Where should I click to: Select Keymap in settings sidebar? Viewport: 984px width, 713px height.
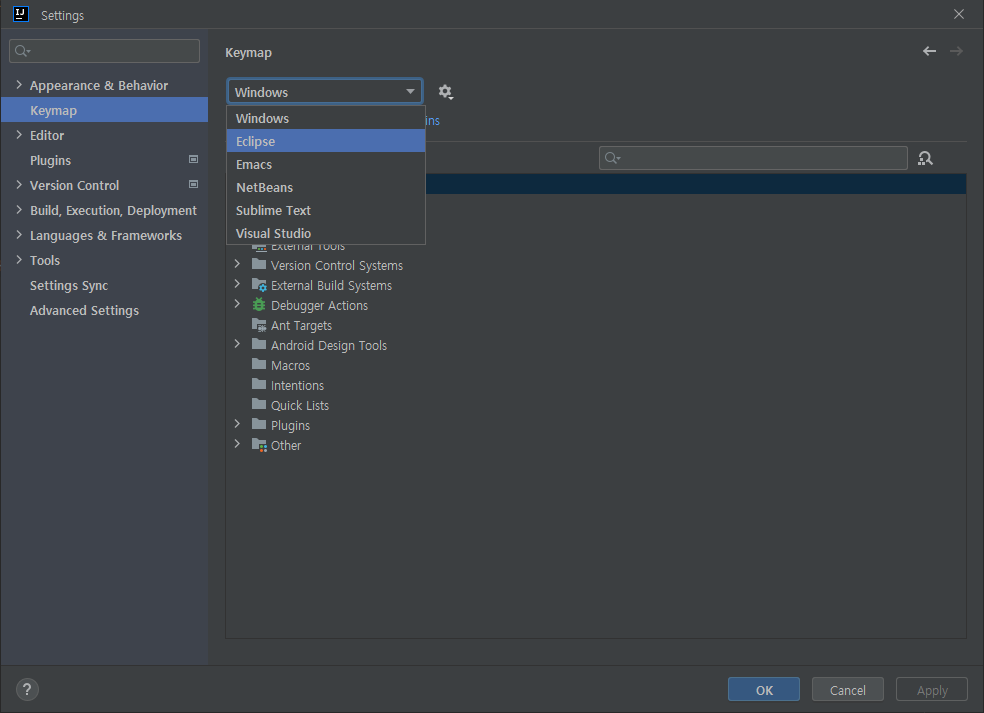[104, 110]
